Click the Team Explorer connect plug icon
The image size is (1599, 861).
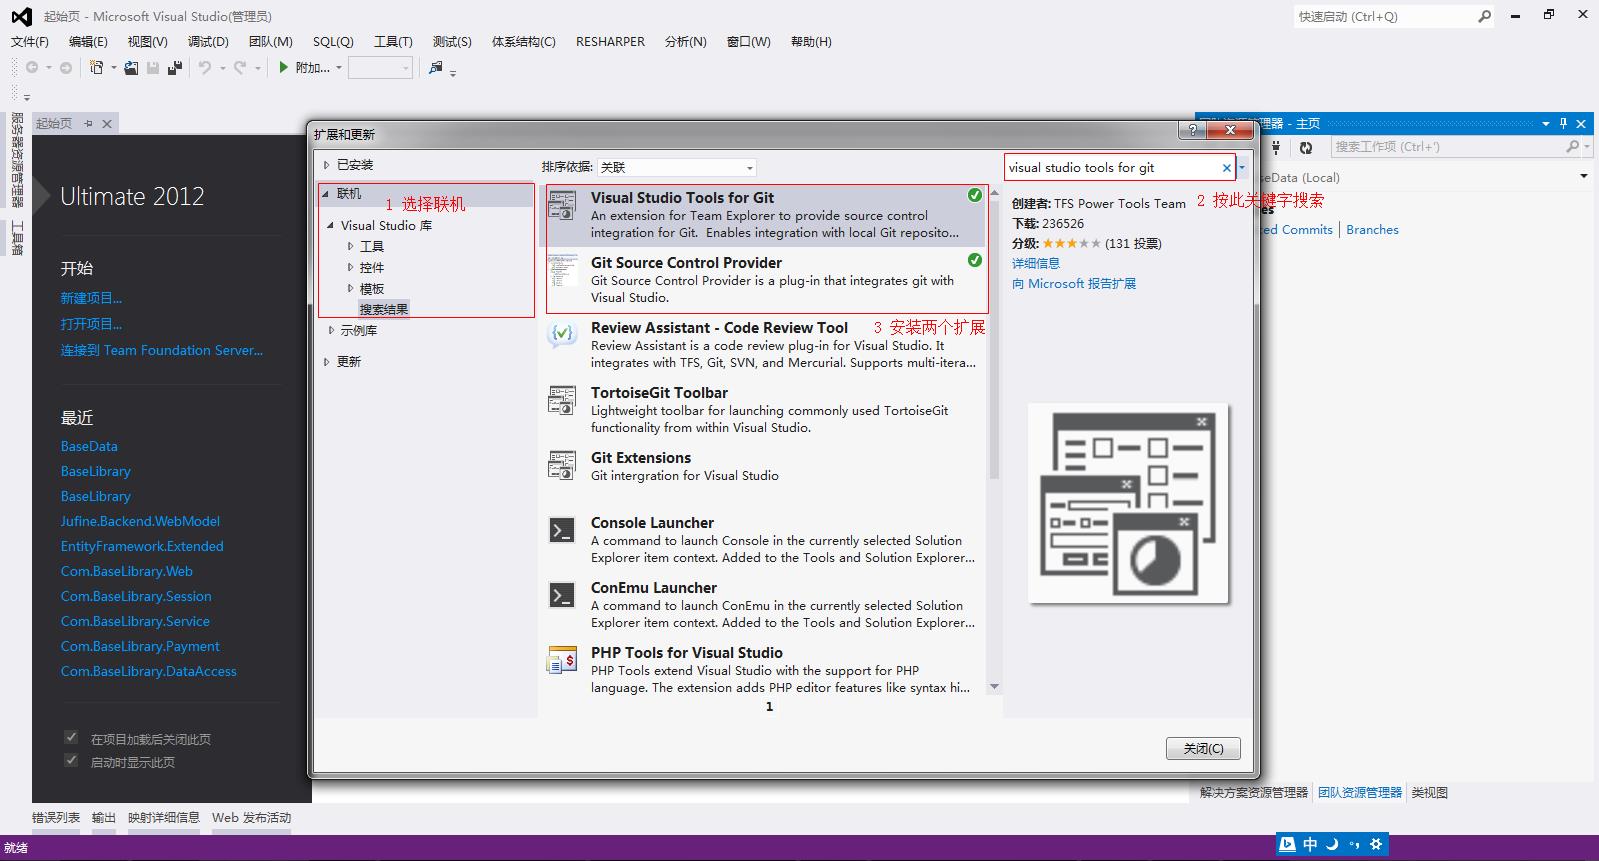coord(1276,147)
